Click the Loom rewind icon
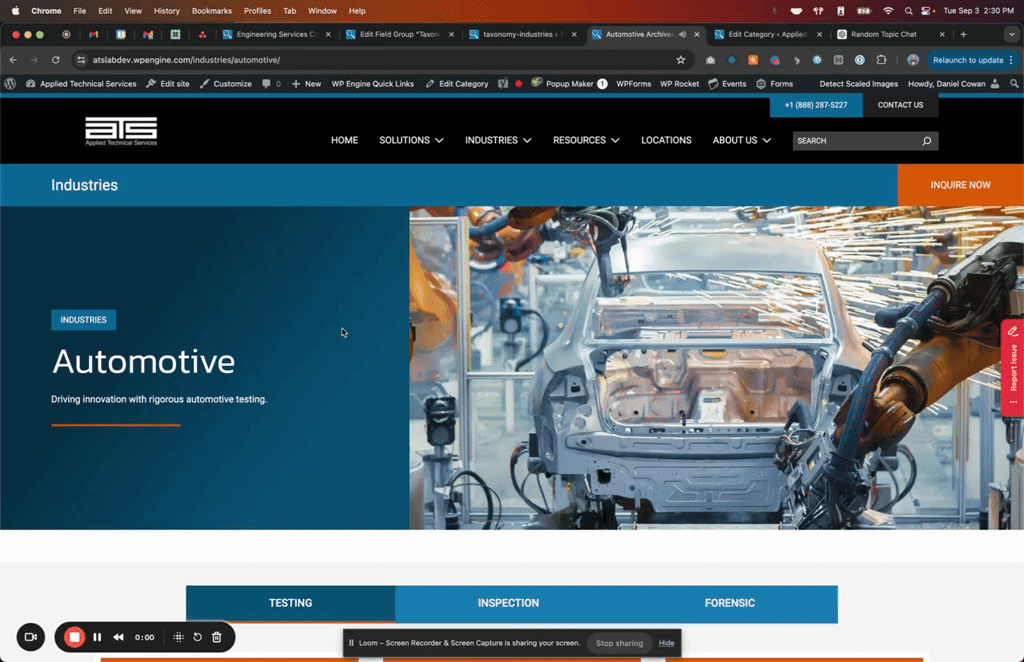The height and width of the screenshot is (662, 1024). click(x=118, y=637)
